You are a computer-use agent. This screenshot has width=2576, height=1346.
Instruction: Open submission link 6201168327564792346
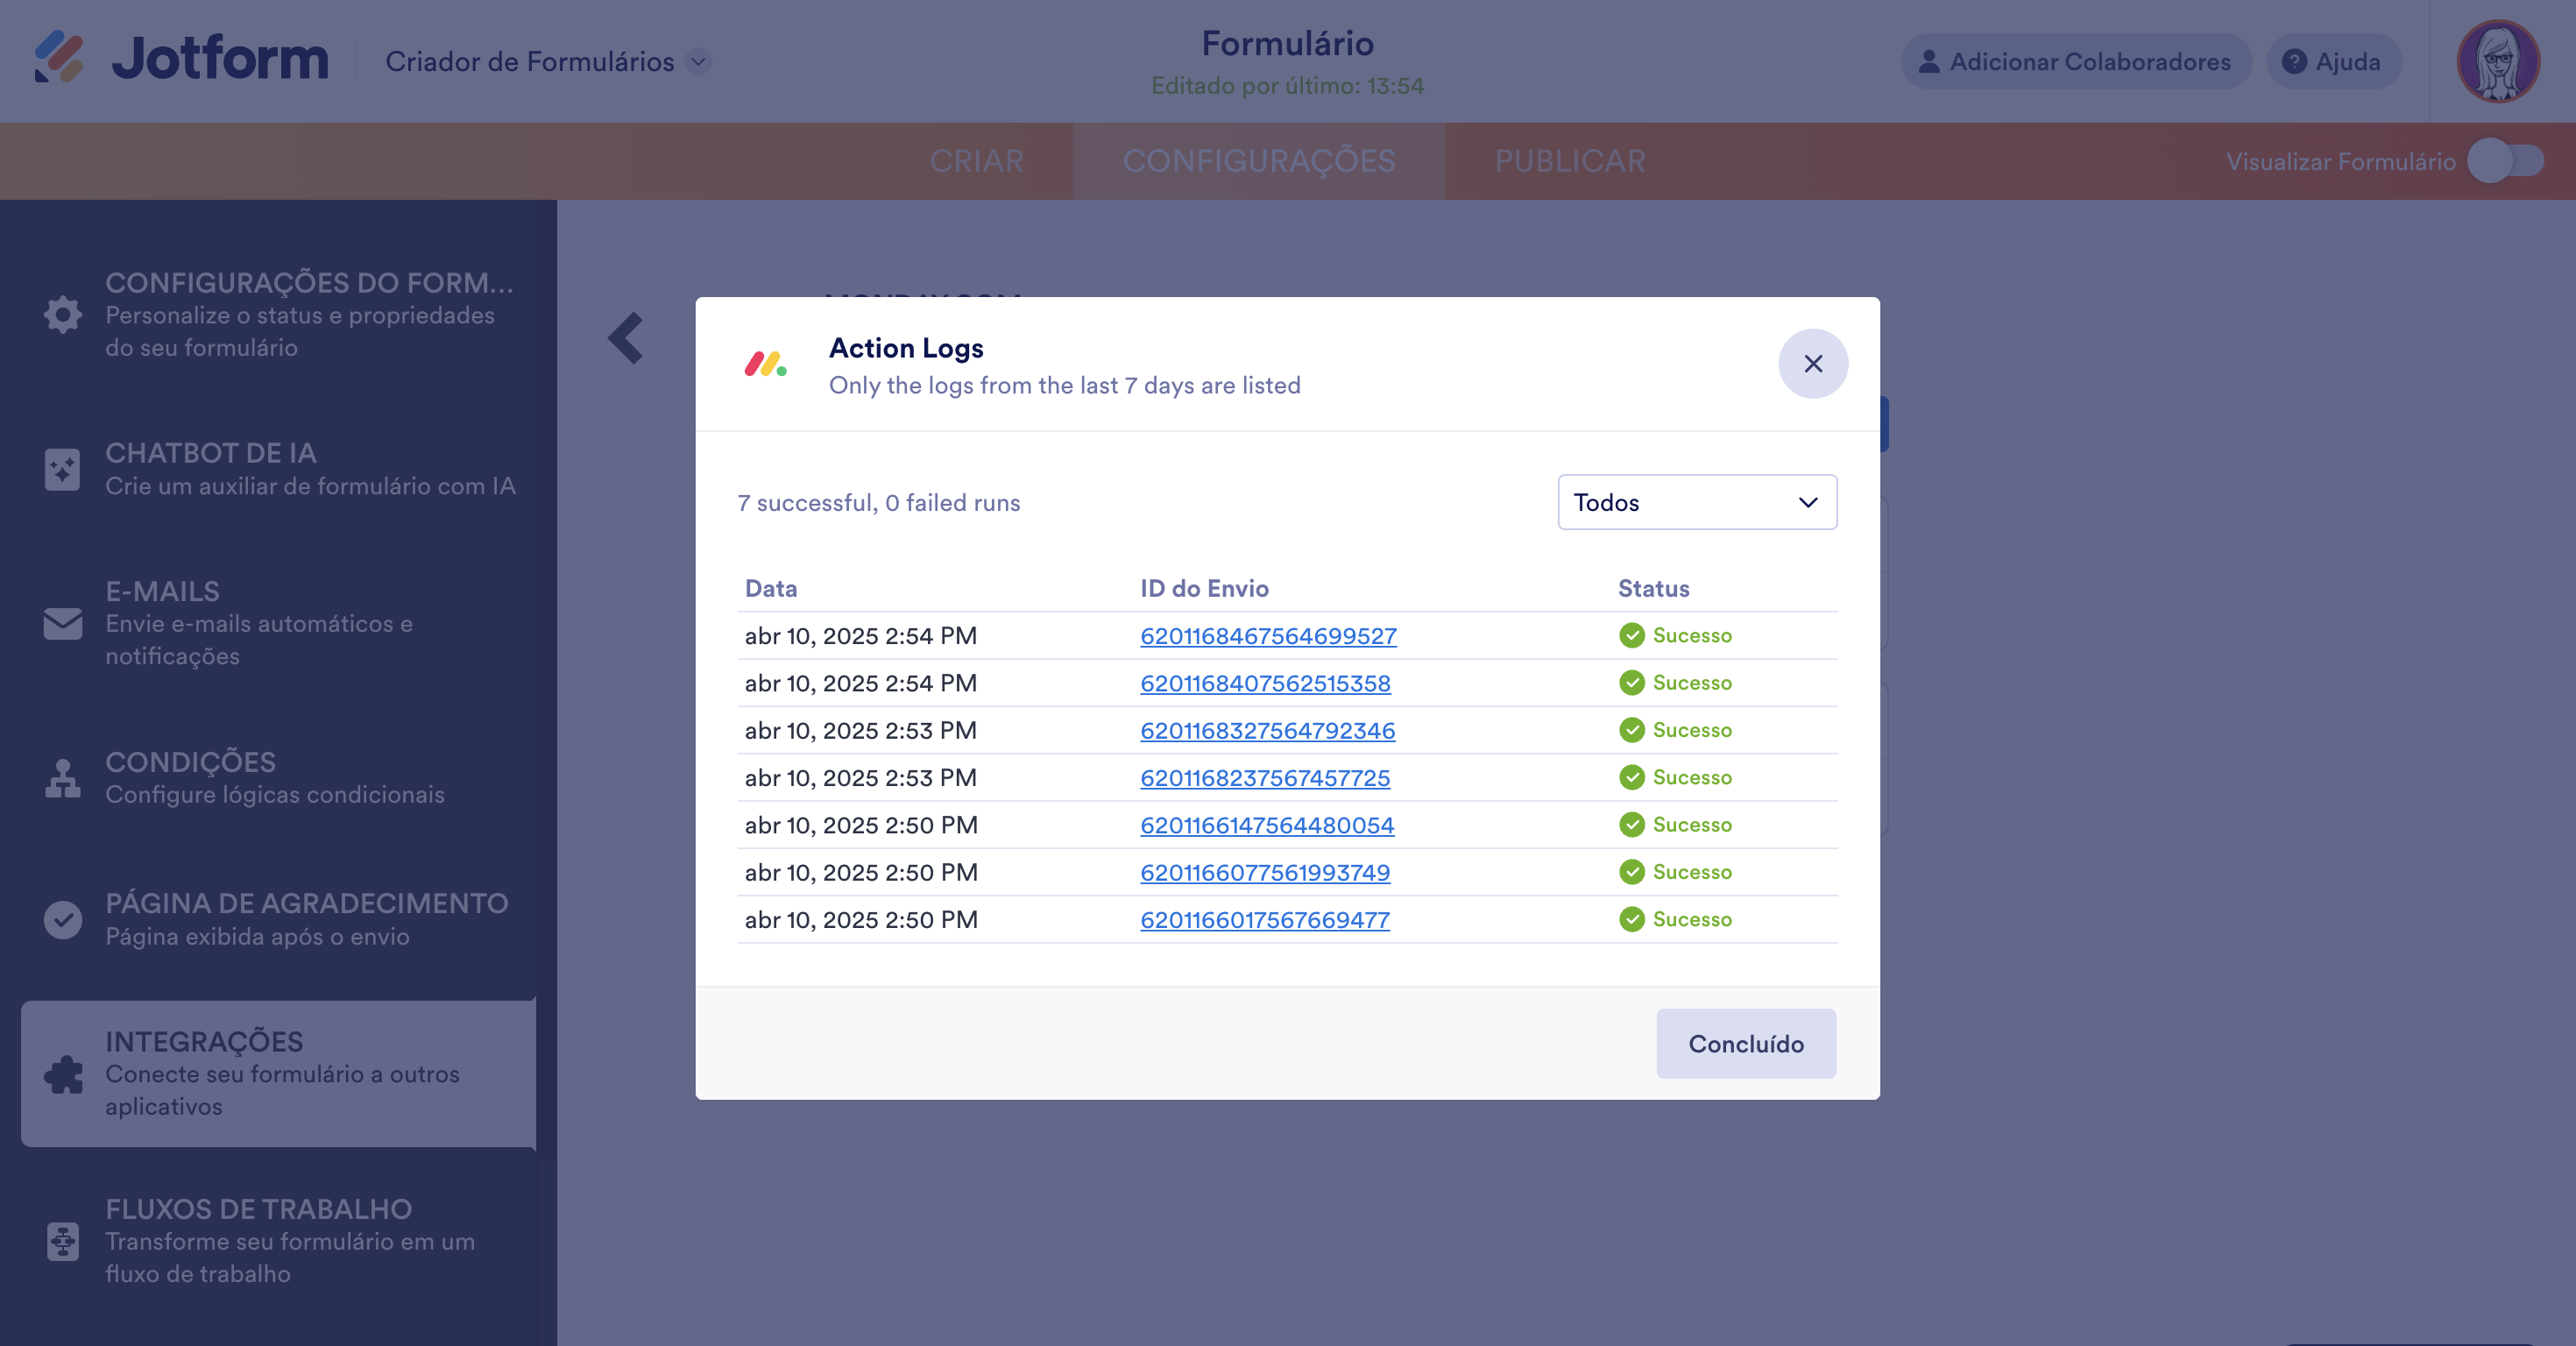tap(1267, 731)
